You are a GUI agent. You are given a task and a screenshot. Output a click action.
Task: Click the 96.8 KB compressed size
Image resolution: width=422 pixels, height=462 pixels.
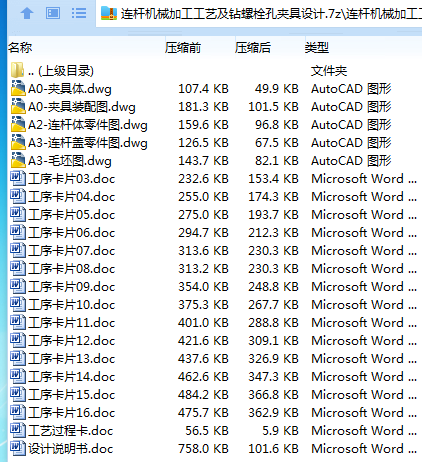point(277,125)
